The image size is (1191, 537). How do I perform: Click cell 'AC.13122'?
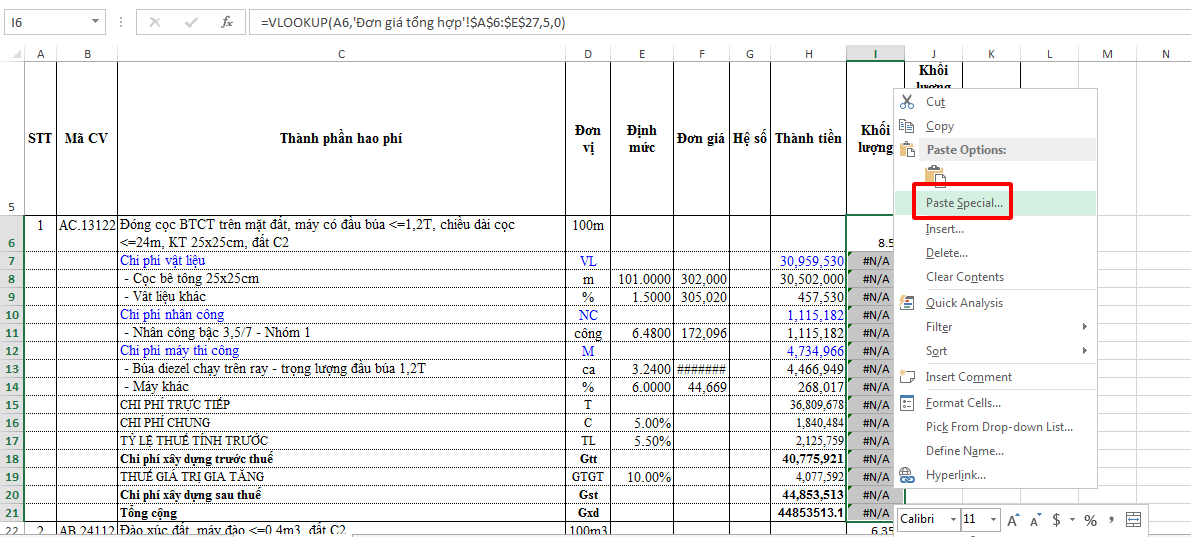point(87,233)
